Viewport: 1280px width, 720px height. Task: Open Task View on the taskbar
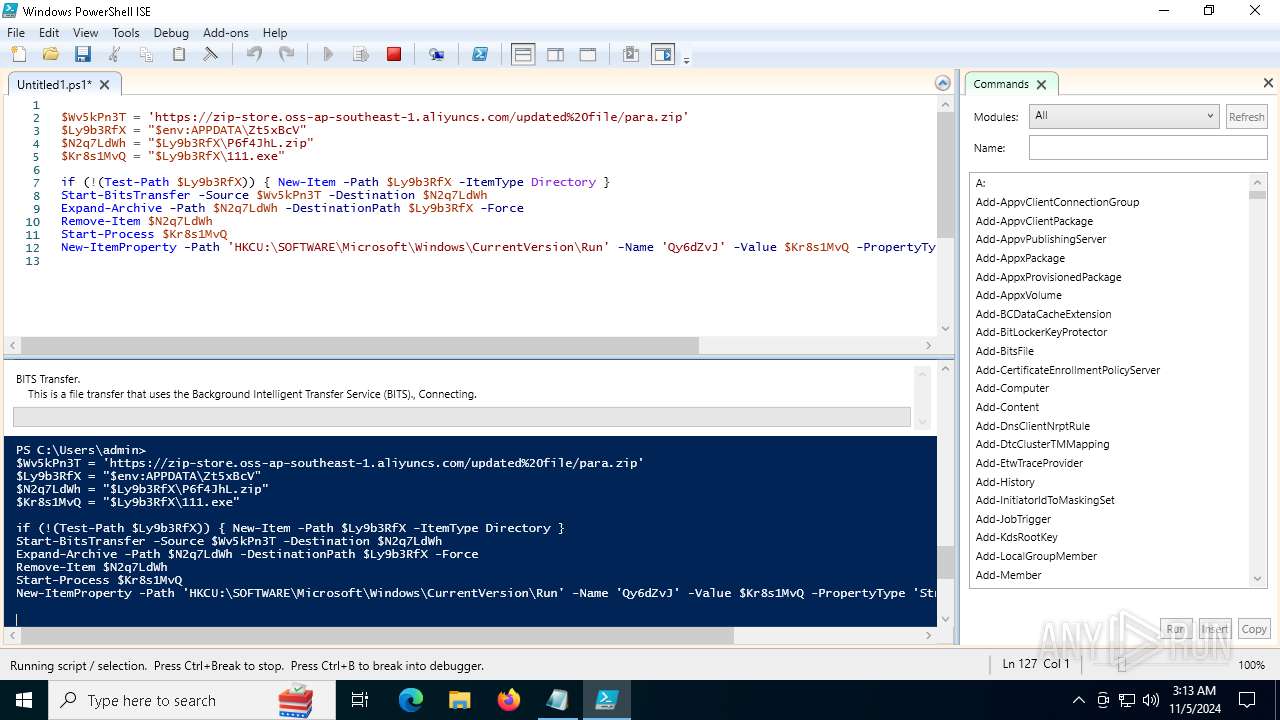360,700
